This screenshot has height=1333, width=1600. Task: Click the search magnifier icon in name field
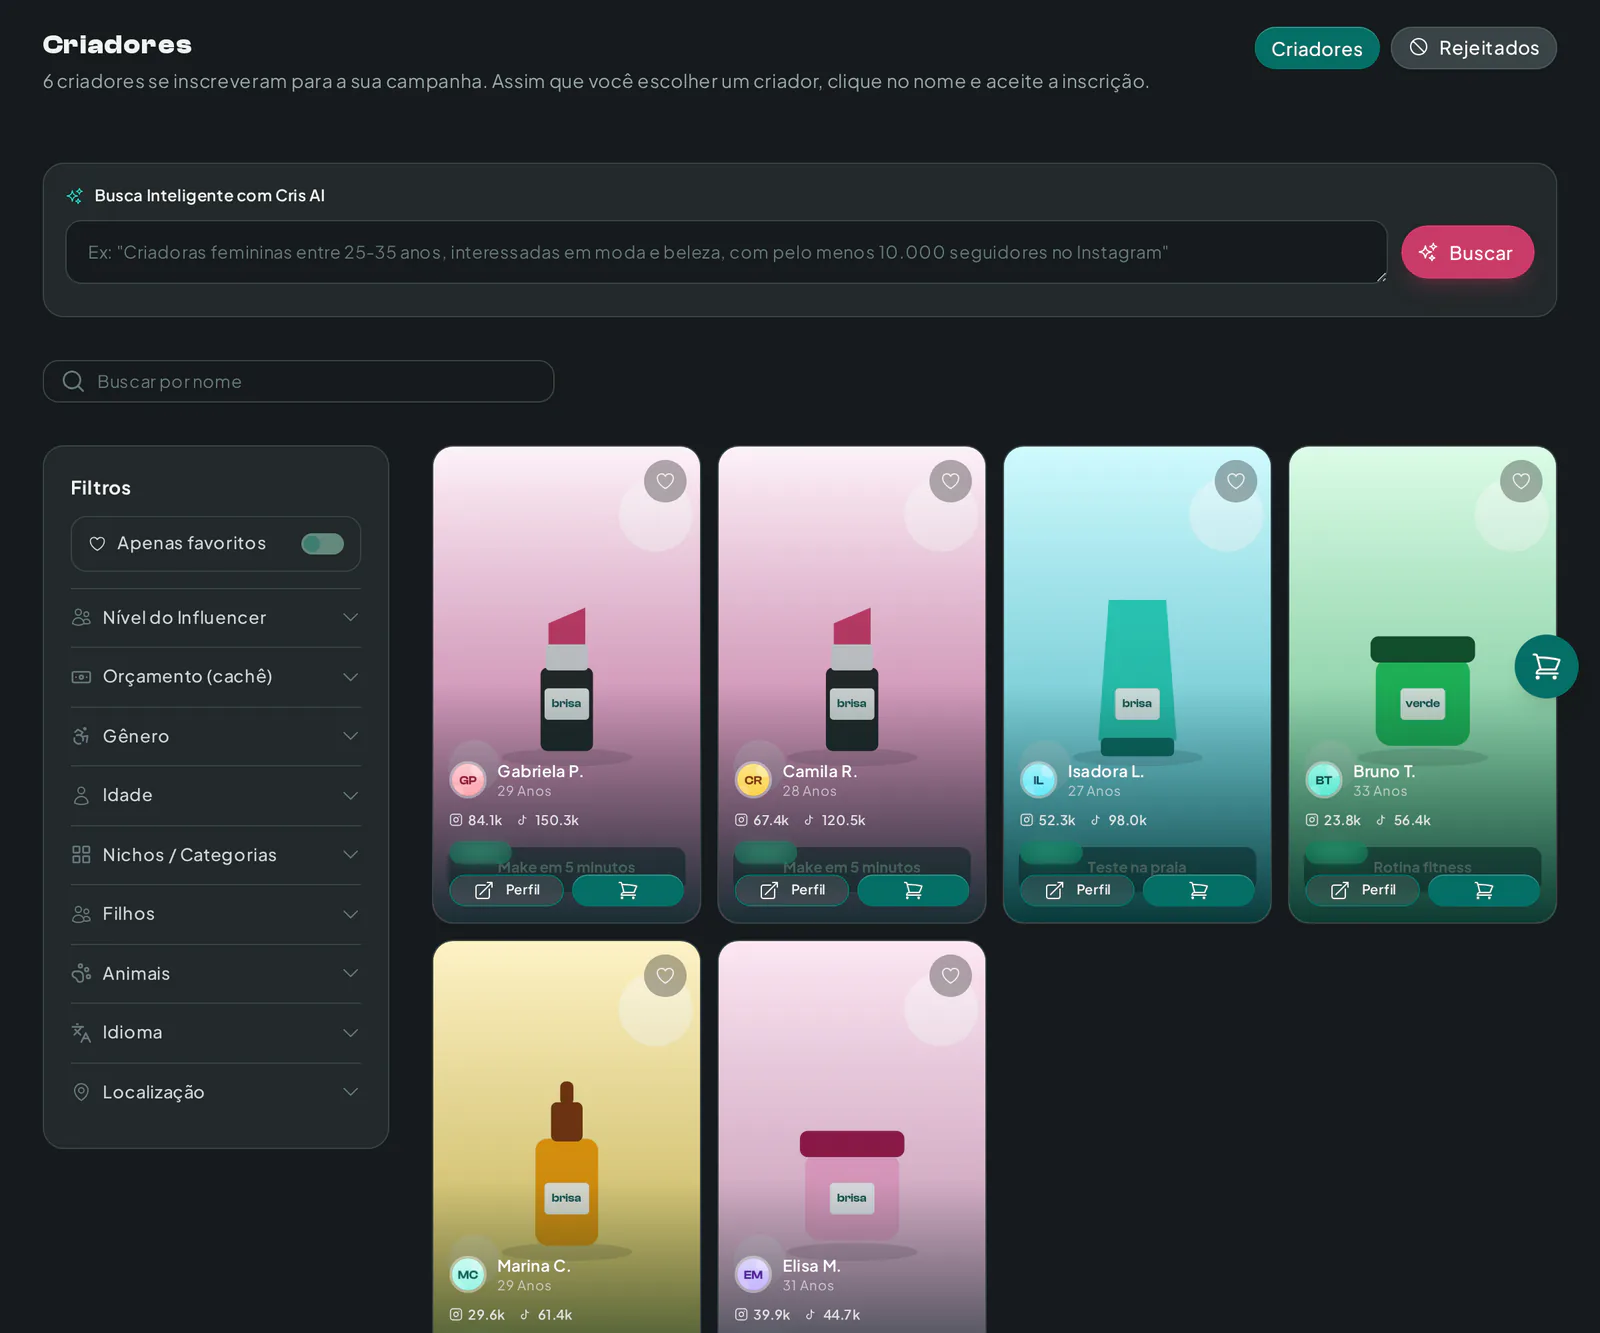[x=73, y=381]
